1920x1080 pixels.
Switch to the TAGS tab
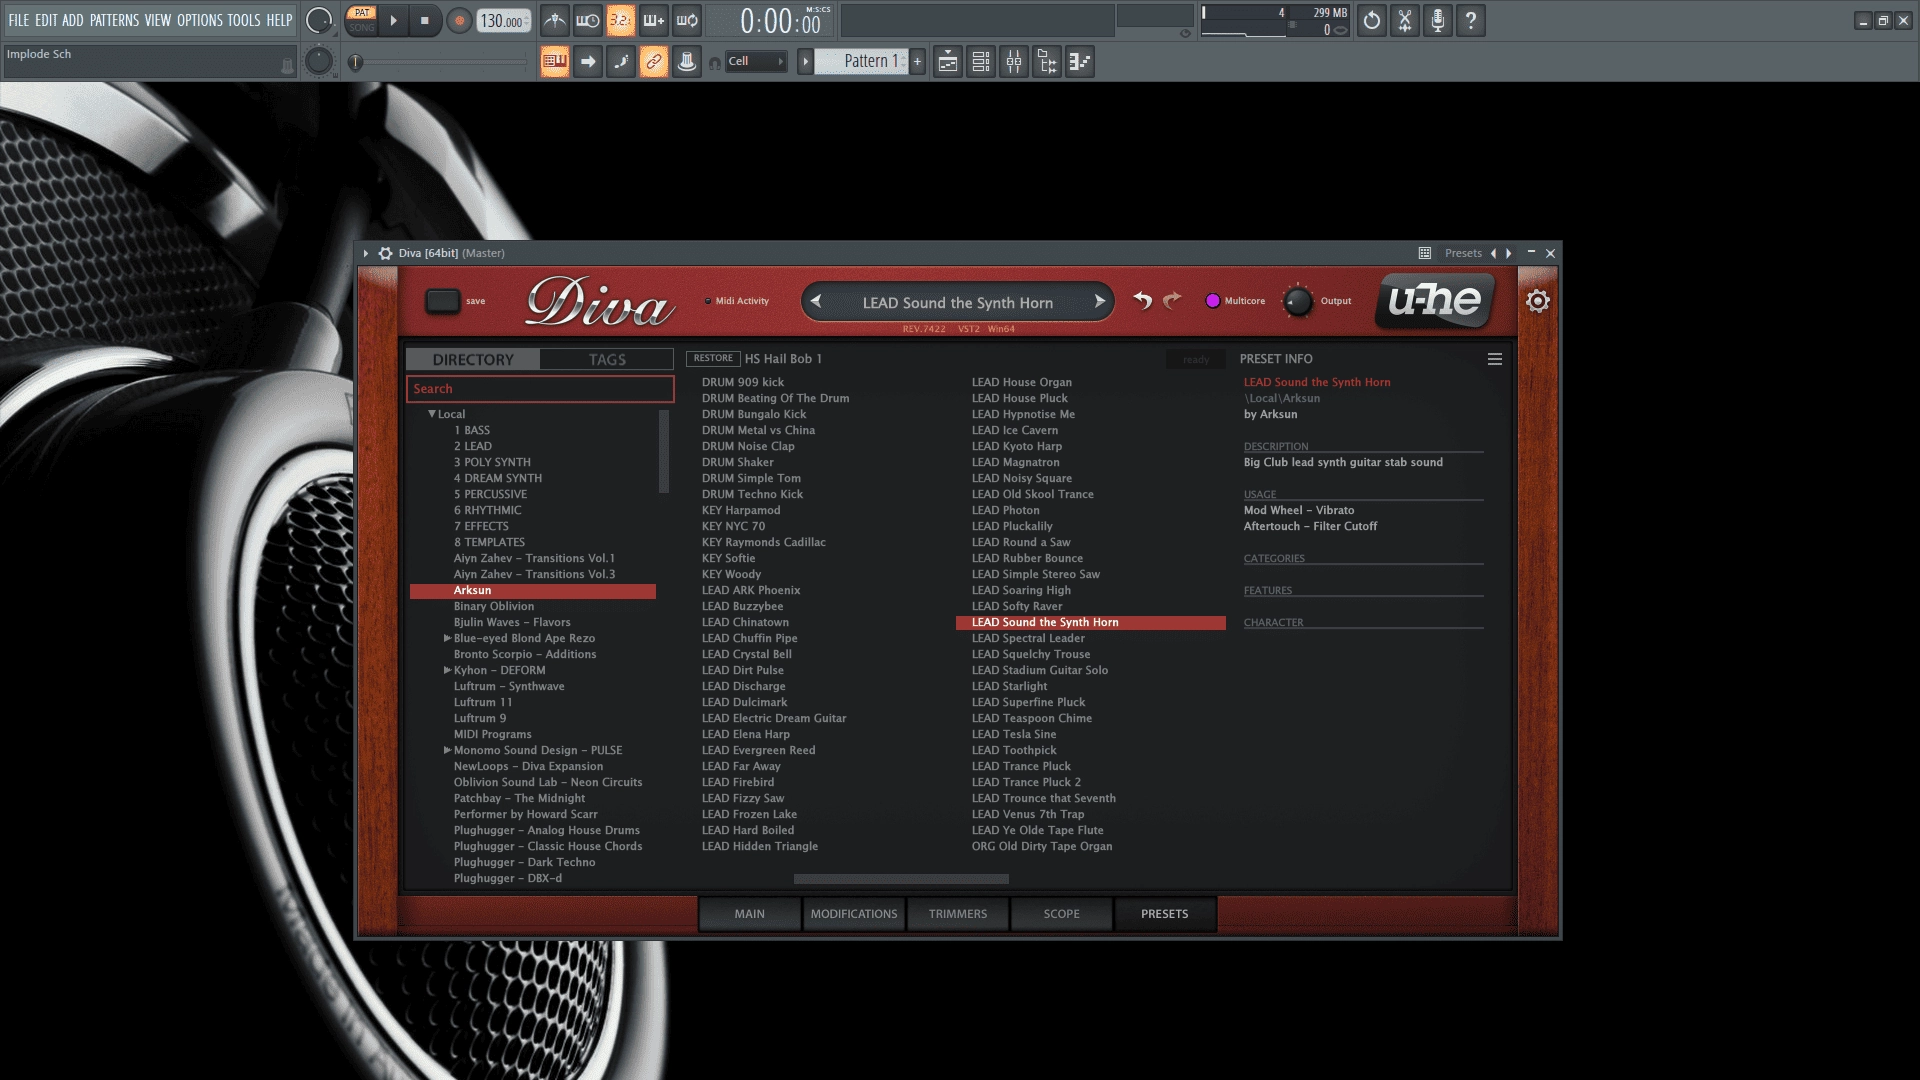point(607,359)
